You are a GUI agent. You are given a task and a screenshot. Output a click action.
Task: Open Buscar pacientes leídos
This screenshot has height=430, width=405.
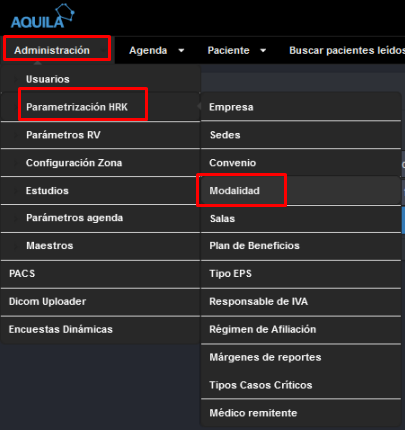pyautogui.click(x=347, y=50)
